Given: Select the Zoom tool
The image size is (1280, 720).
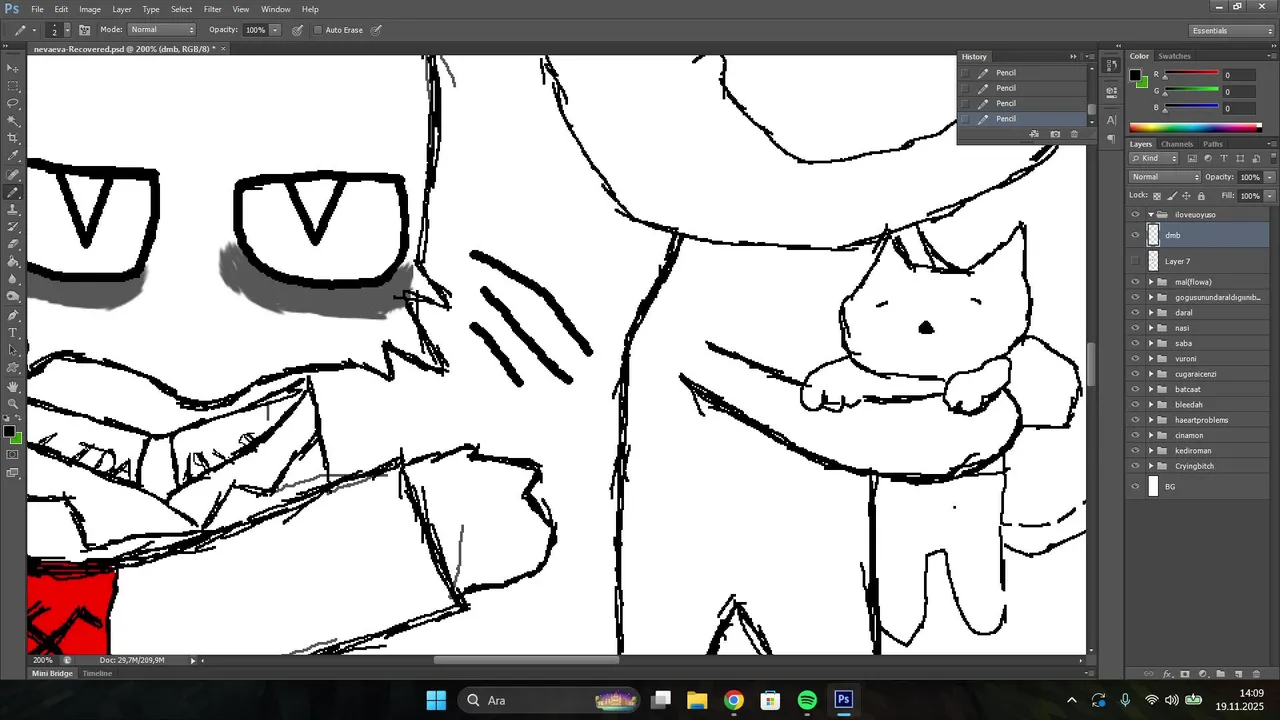Looking at the screenshot, I should pyautogui.click(x=13, y=403).
